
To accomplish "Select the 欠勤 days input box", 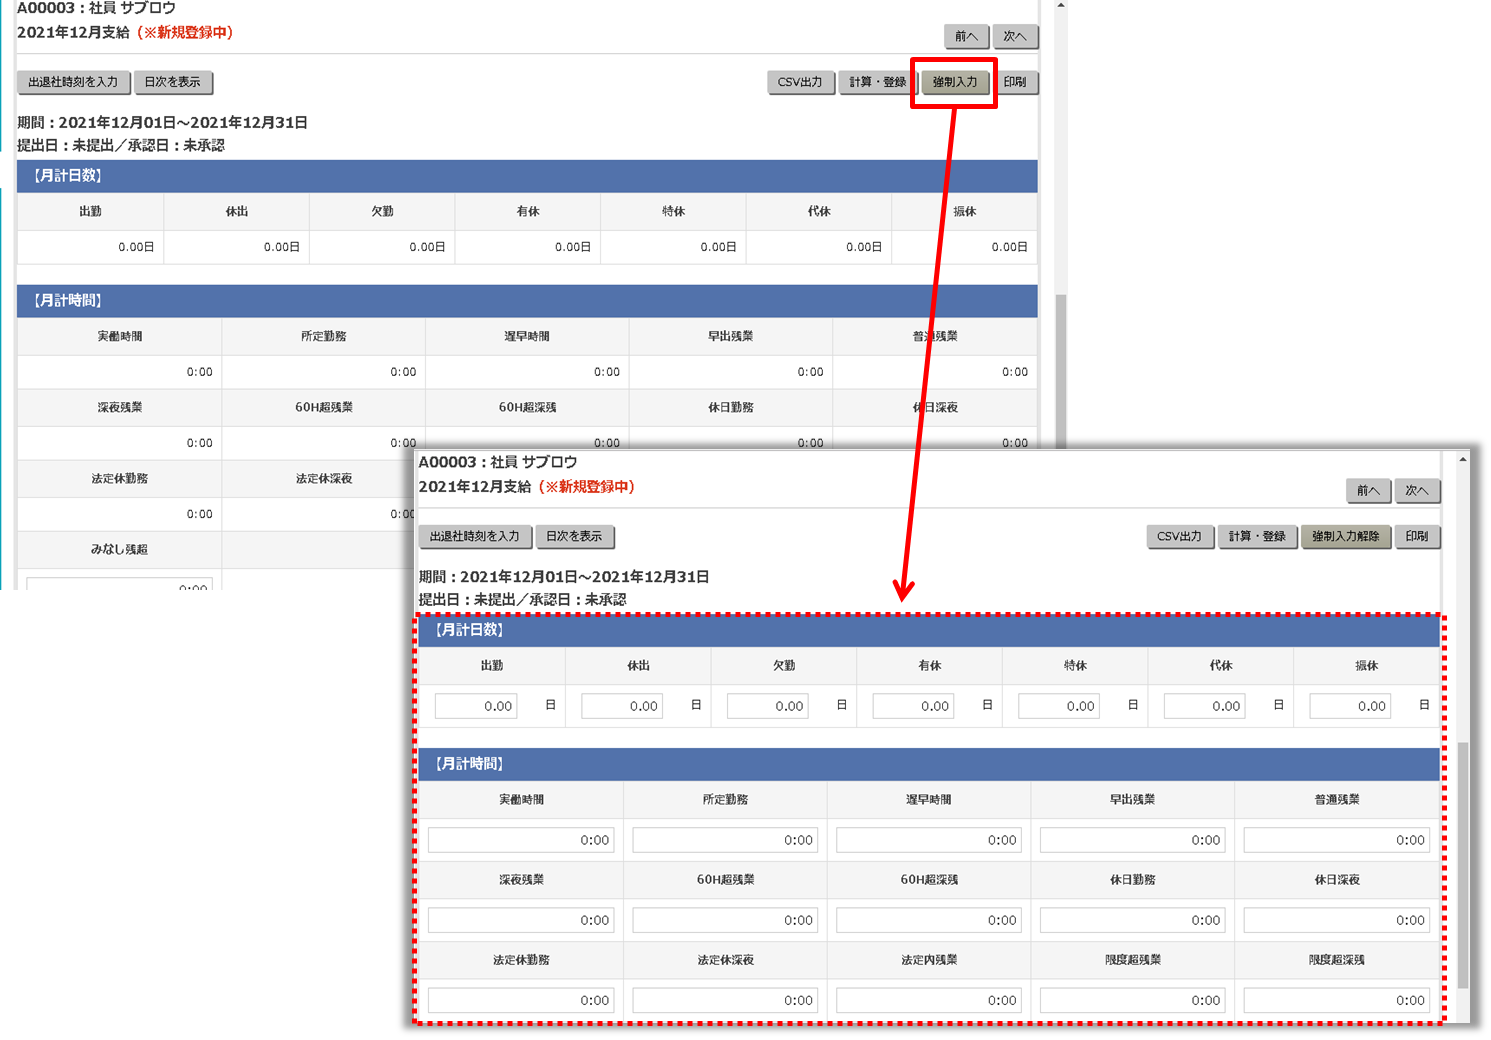I will [x=768, y=706].
